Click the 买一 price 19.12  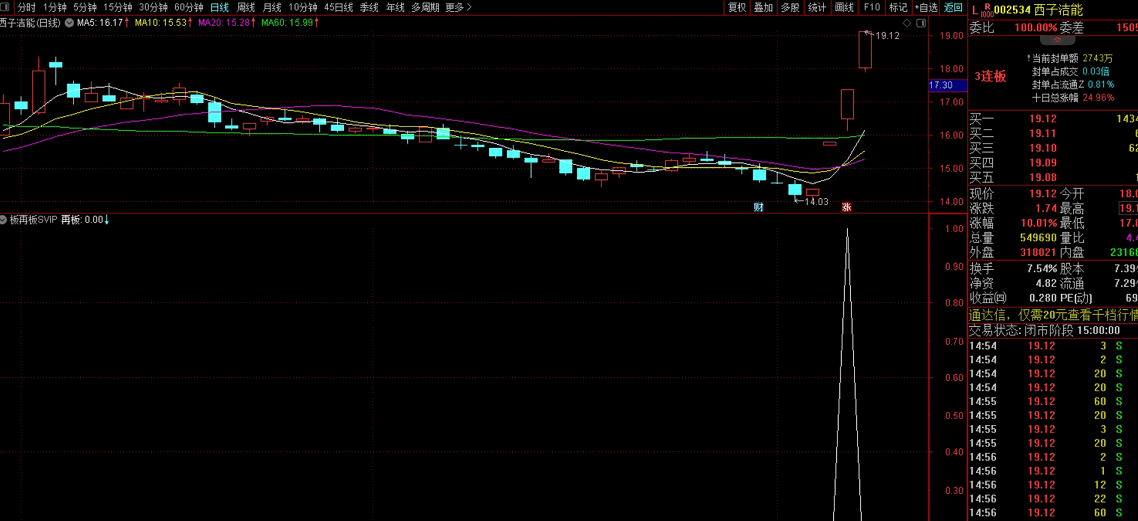[1041, 118]
